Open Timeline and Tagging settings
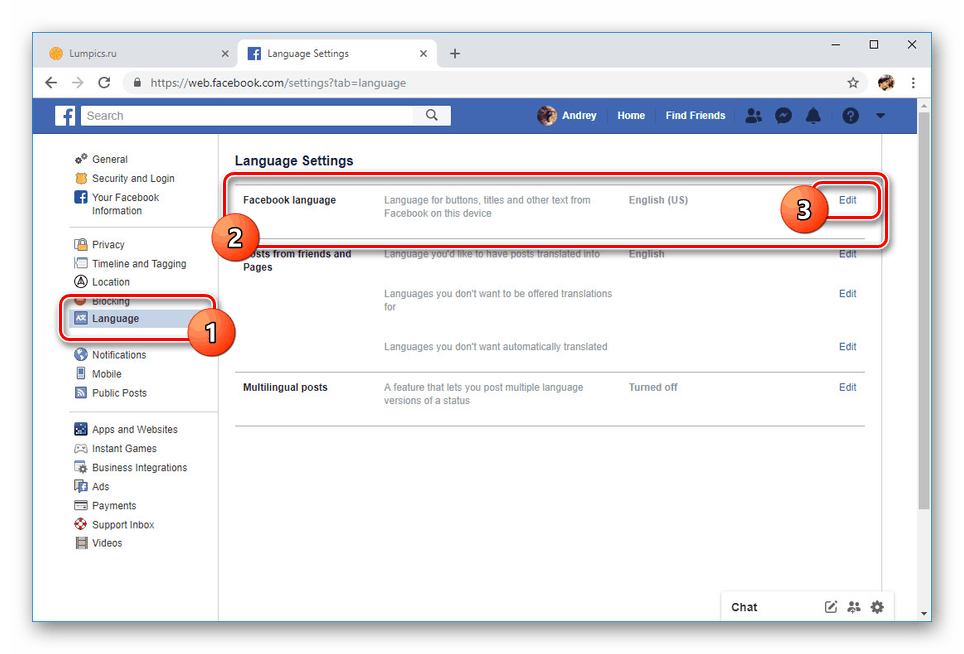The width and height of the screenshot is (964, 654). (x=139, y=264)
